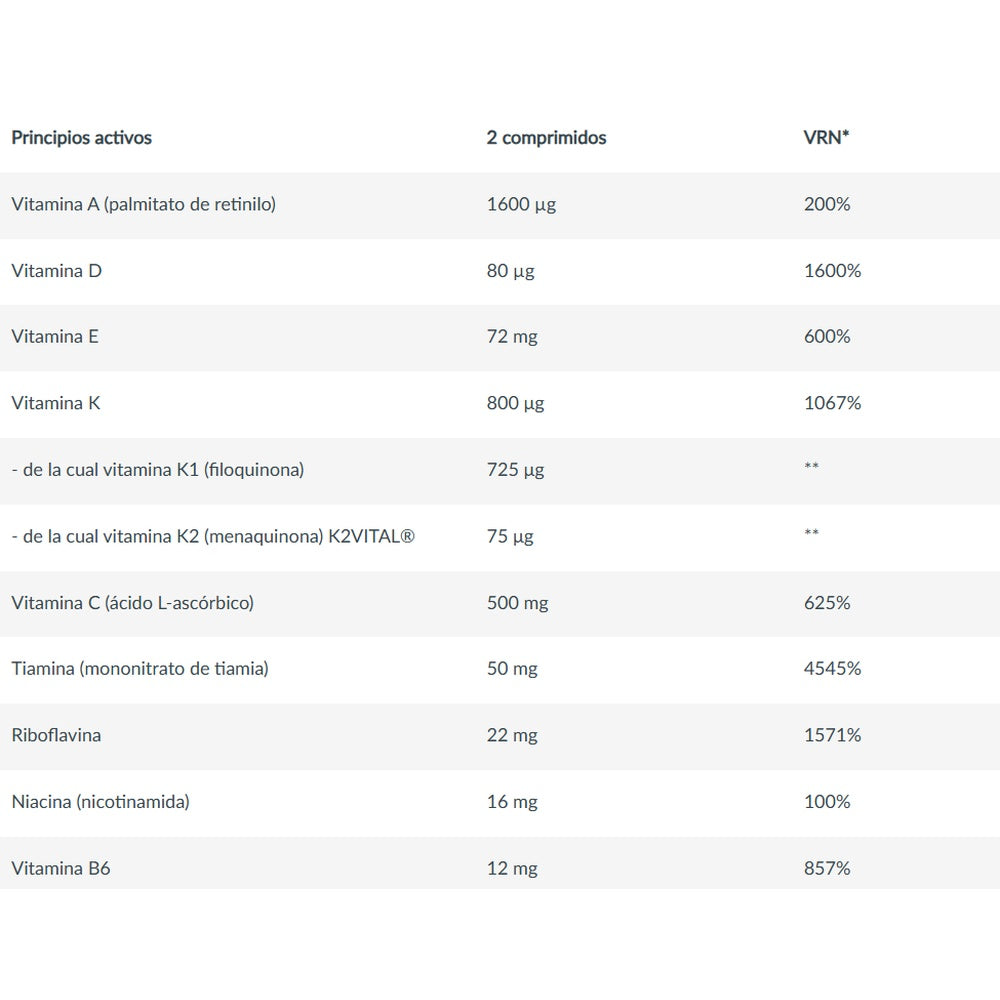Click the 625% VRN value
Screen dimensions: 1000x1000
[827, 603]
